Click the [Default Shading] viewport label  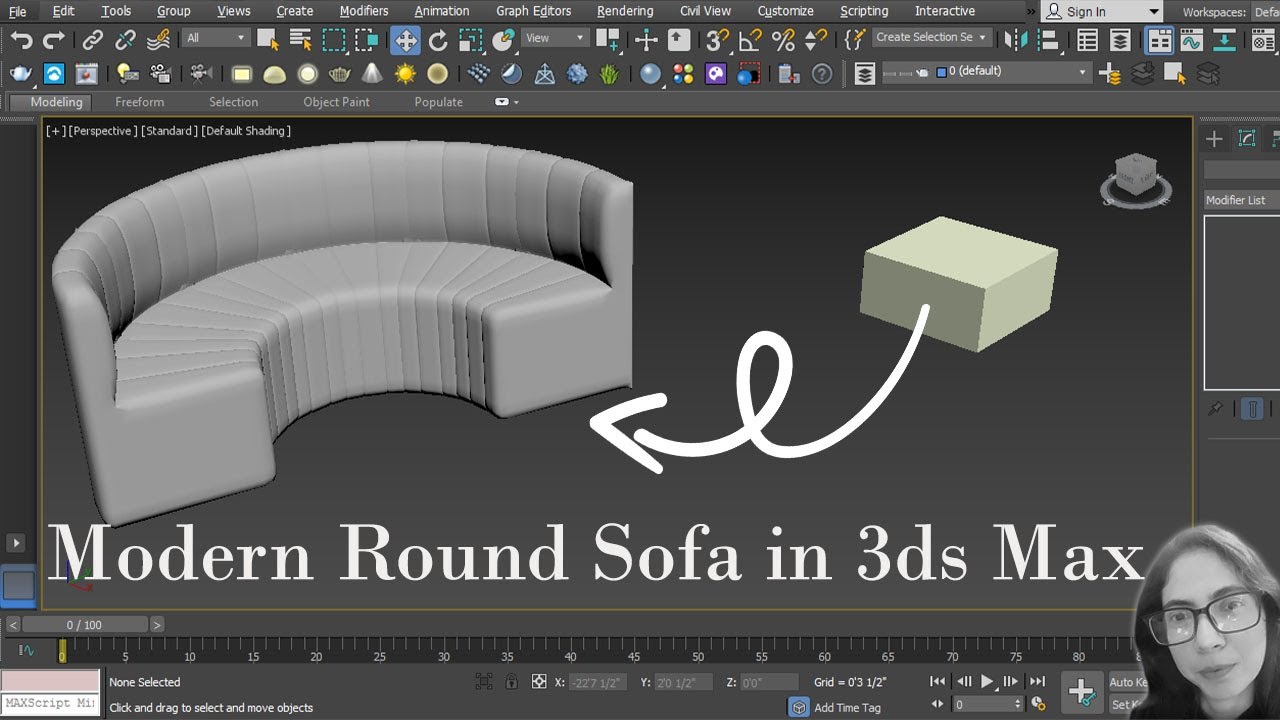(246, 131)
